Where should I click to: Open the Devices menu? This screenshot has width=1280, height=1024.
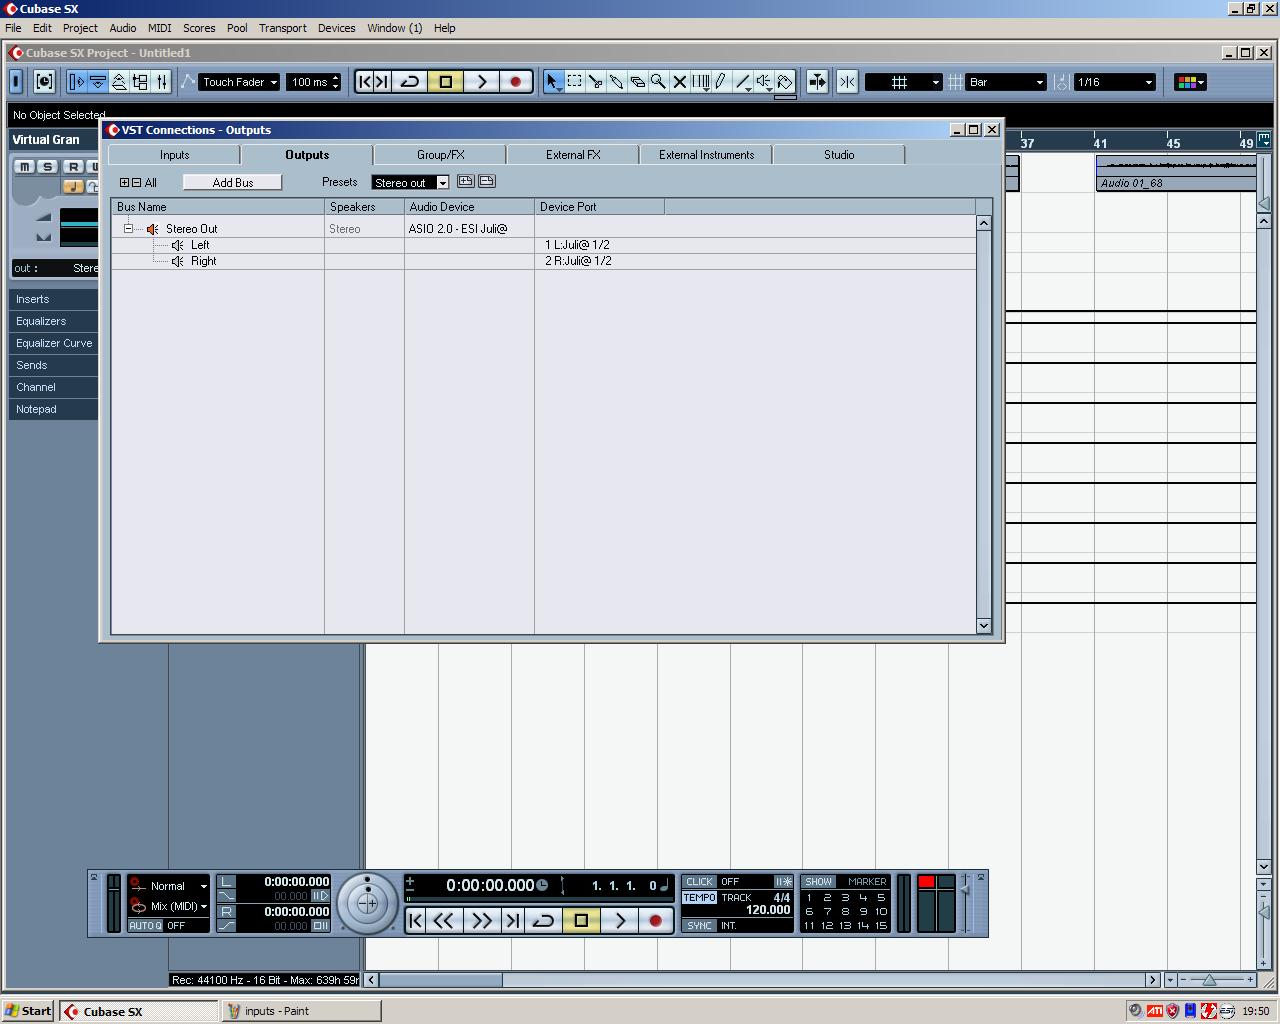(336, 28)
